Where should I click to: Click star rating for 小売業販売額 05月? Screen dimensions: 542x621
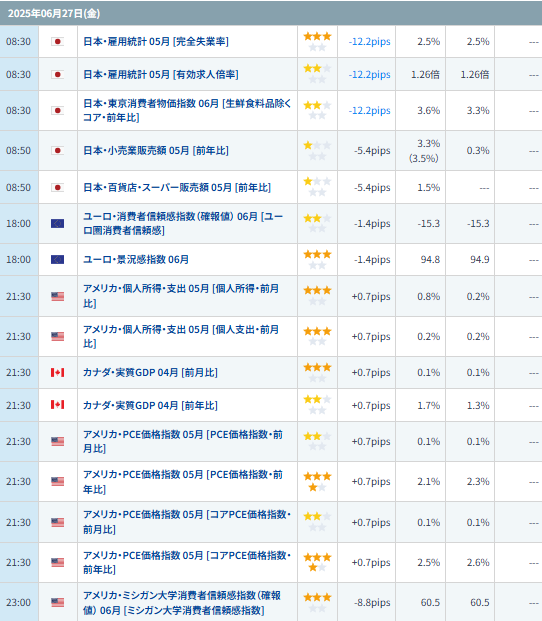(317, 150)
